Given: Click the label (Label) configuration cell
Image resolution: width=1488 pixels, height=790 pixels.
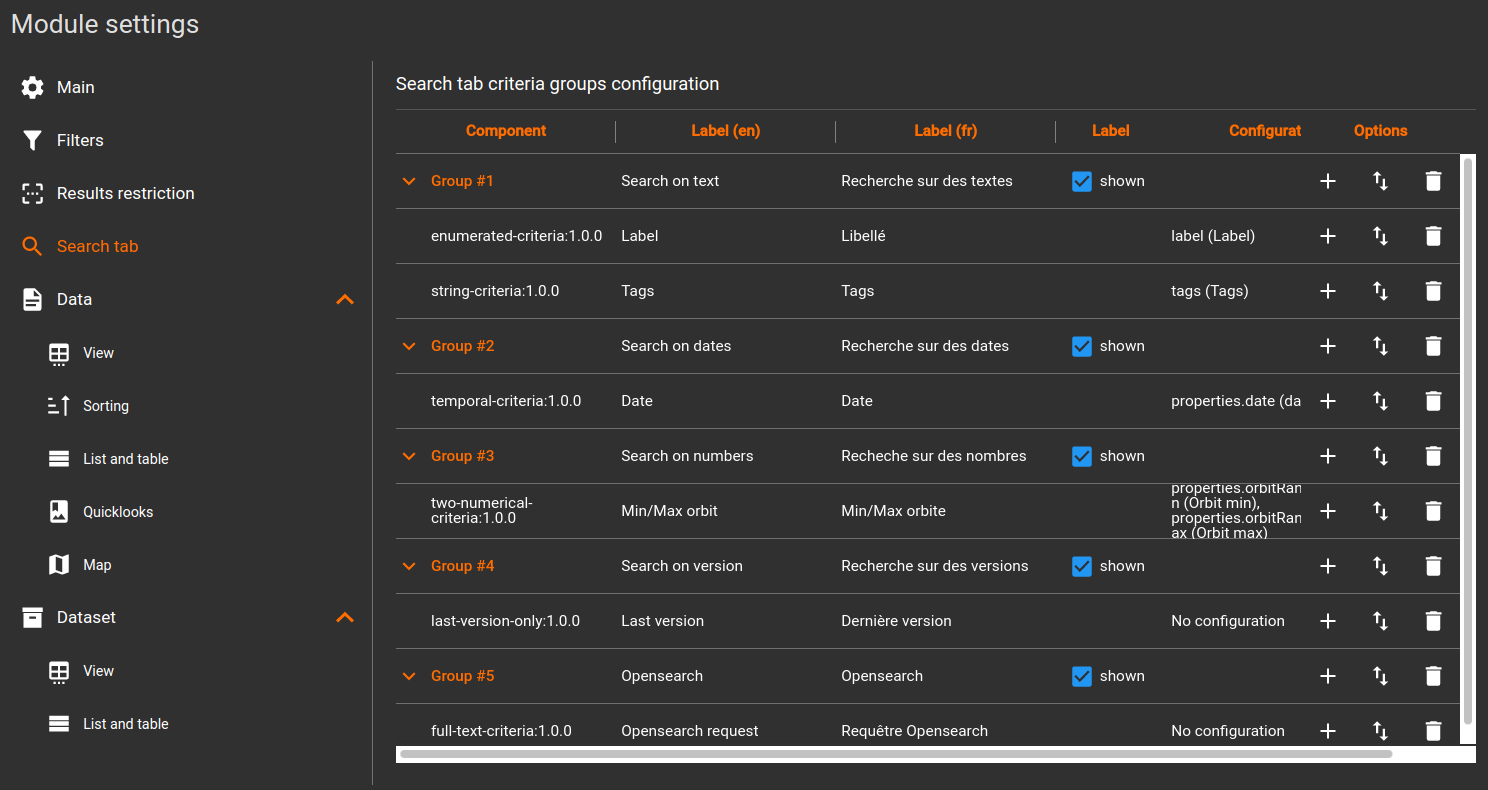Looking at the screenshot, I should (x=1213, y=236).
